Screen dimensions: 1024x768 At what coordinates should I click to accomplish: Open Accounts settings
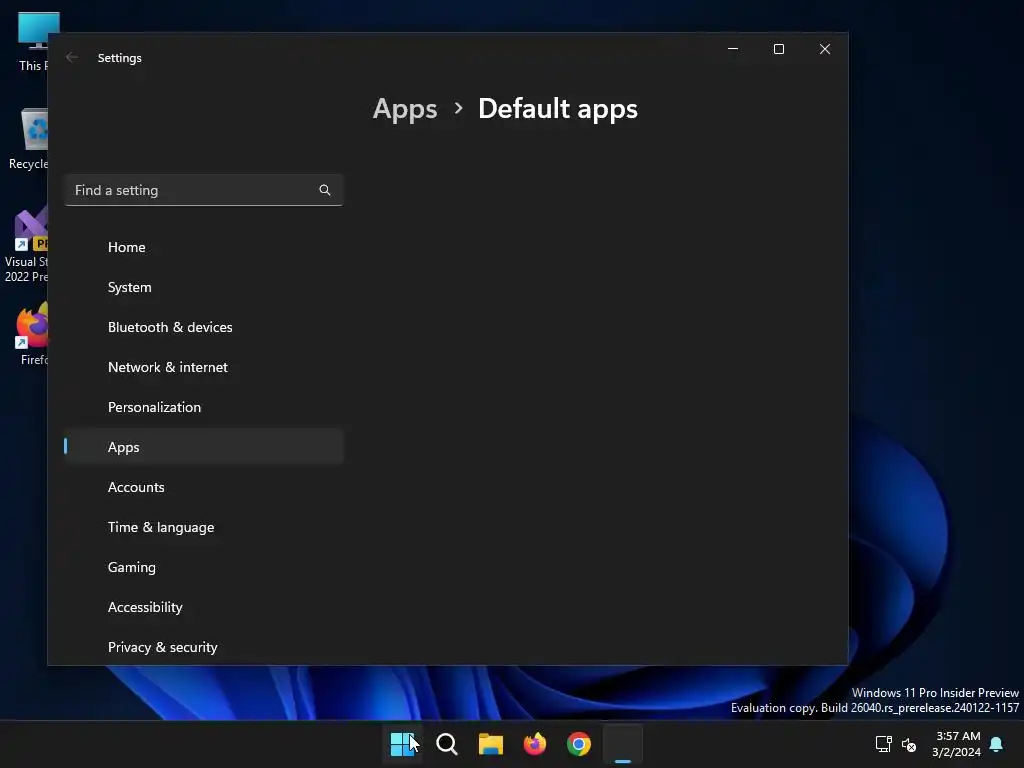[x=204, y=487]
